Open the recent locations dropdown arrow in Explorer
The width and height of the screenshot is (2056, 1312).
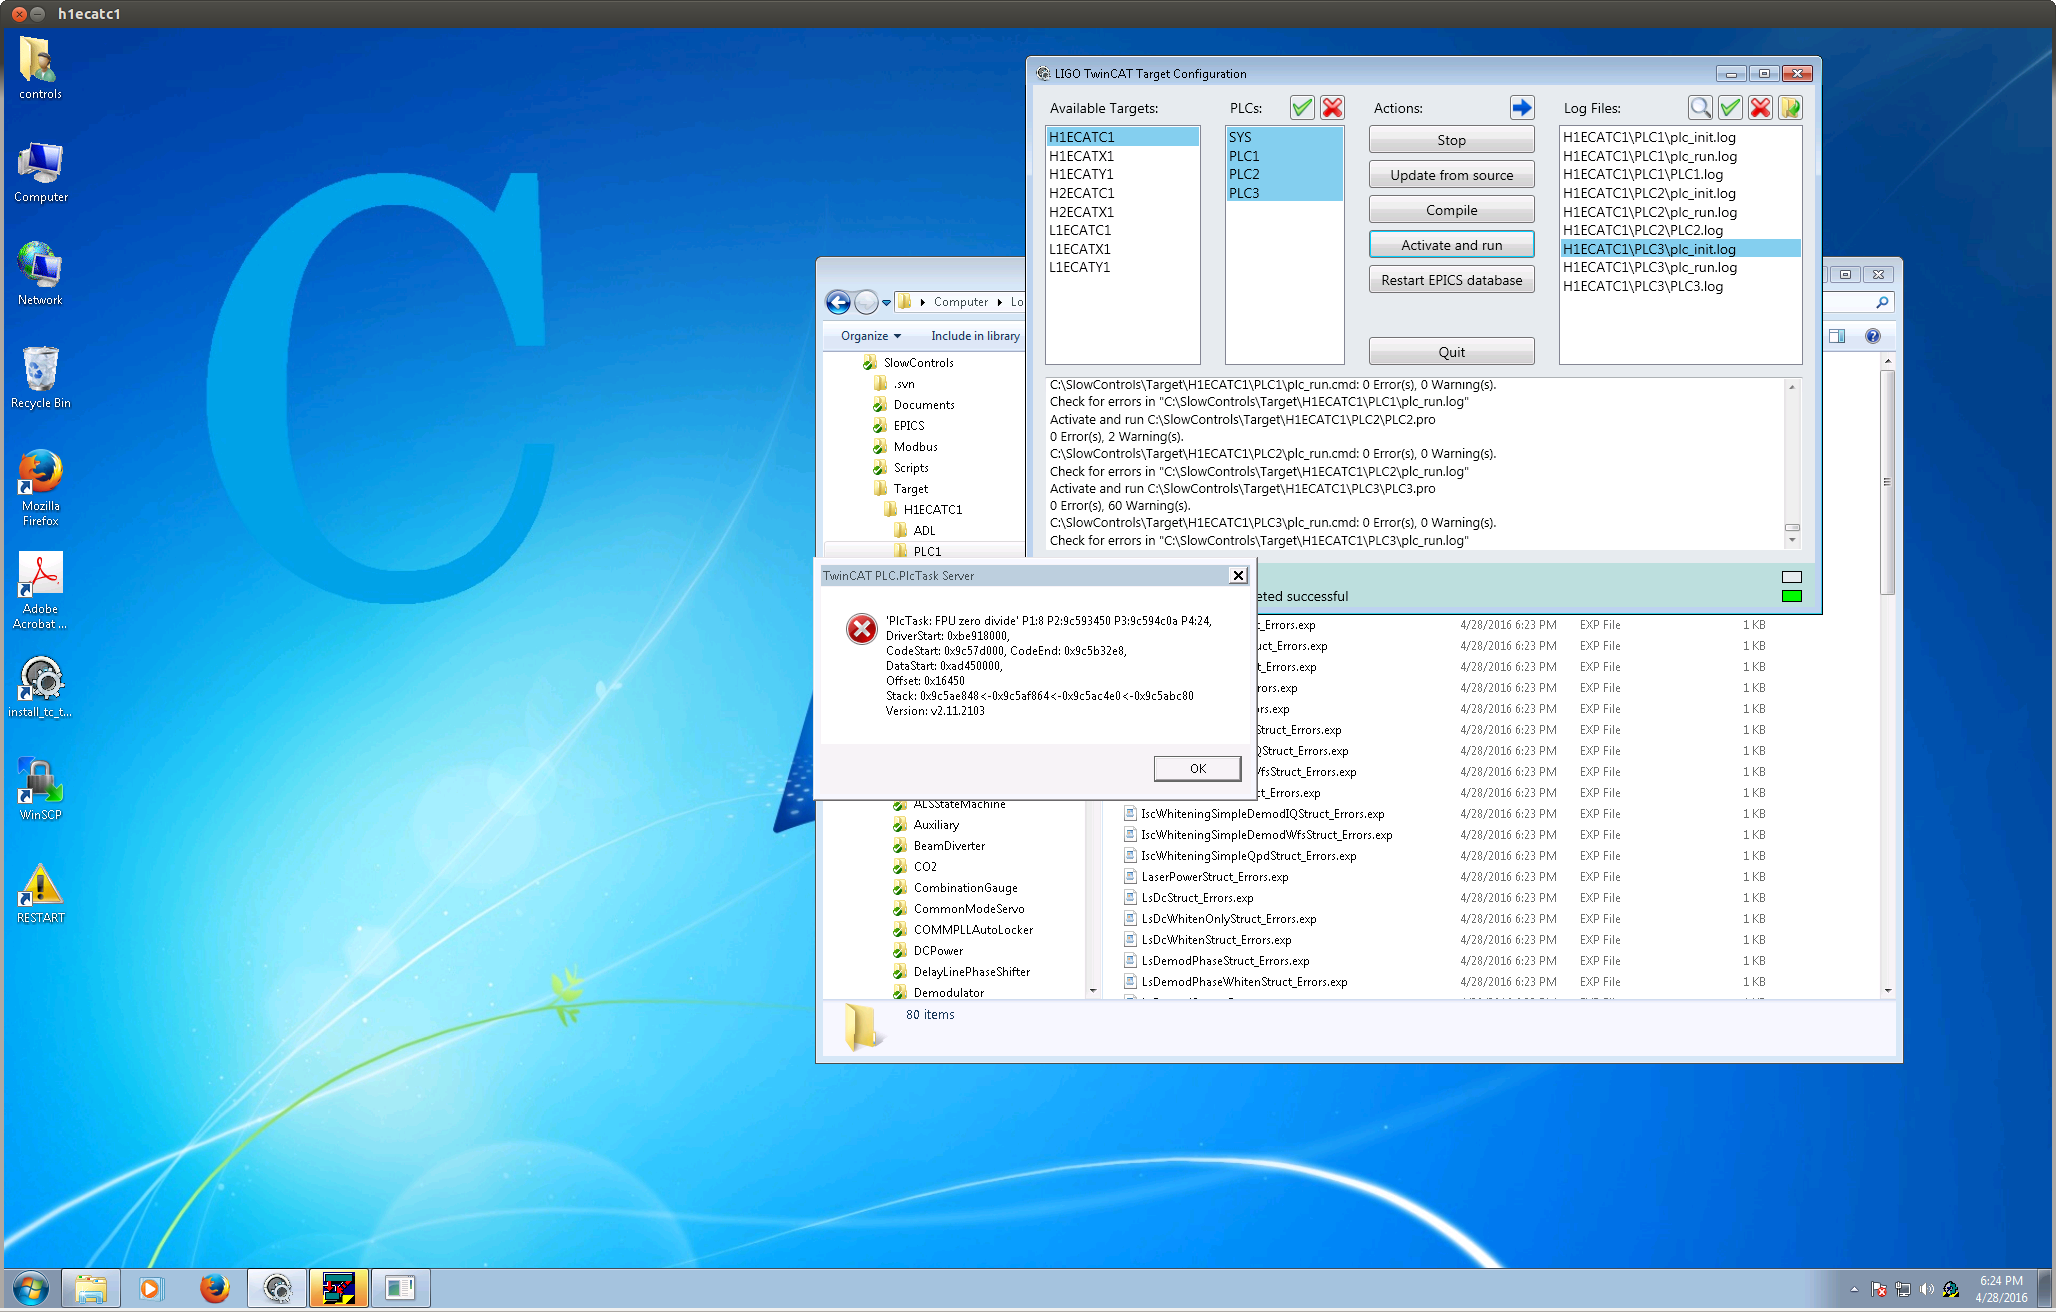coord(886,302)
